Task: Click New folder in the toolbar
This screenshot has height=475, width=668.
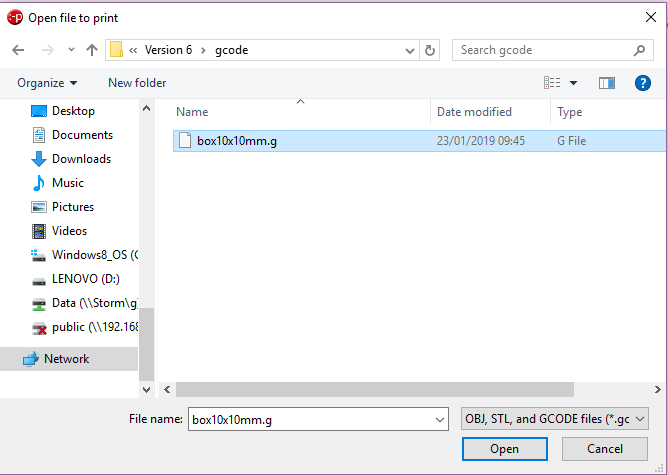Action: tap(137, 83)
